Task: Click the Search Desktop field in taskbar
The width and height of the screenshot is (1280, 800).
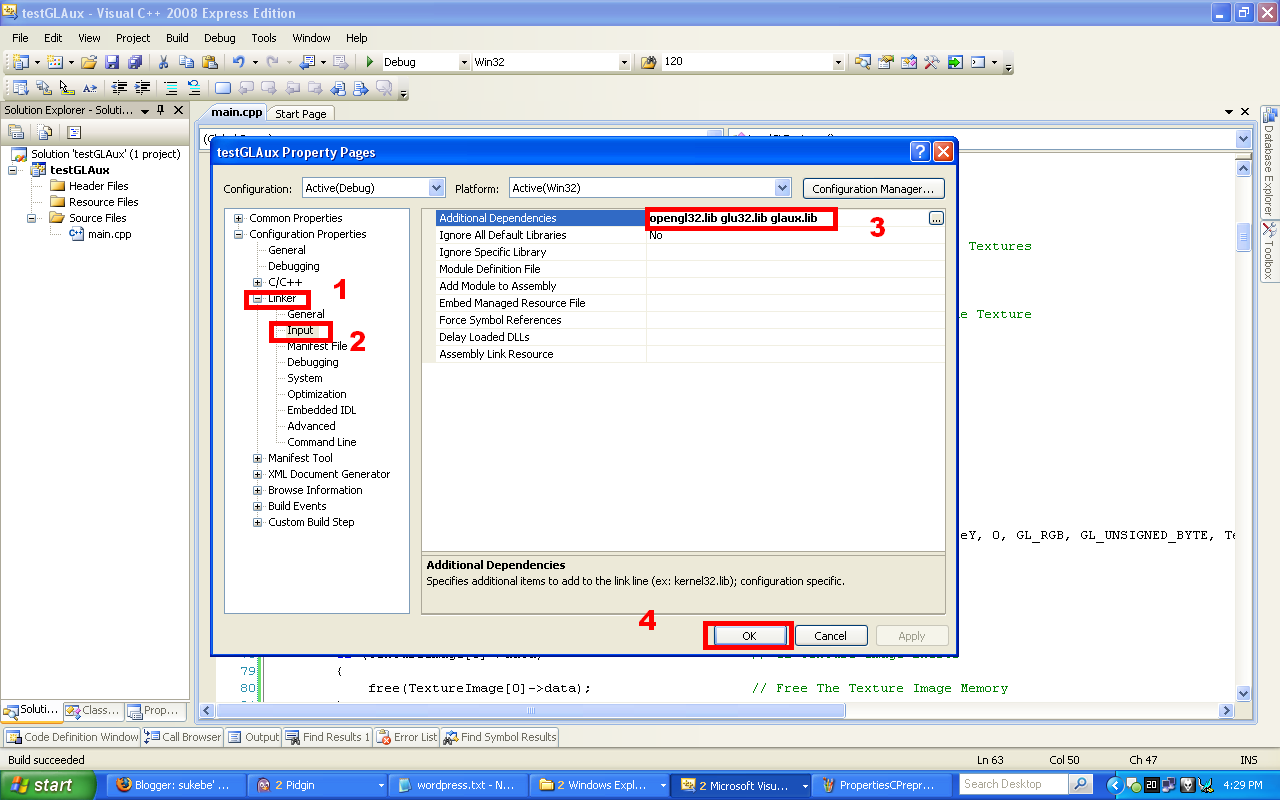Action: [x=1014, y=785]
